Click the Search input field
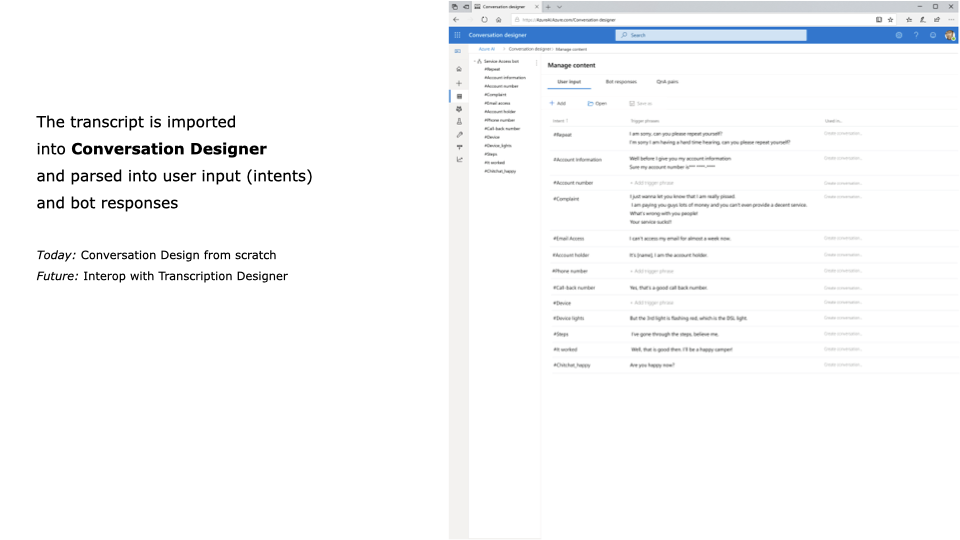960x540 pixels. pyautogui.click(x=711, y=35)
